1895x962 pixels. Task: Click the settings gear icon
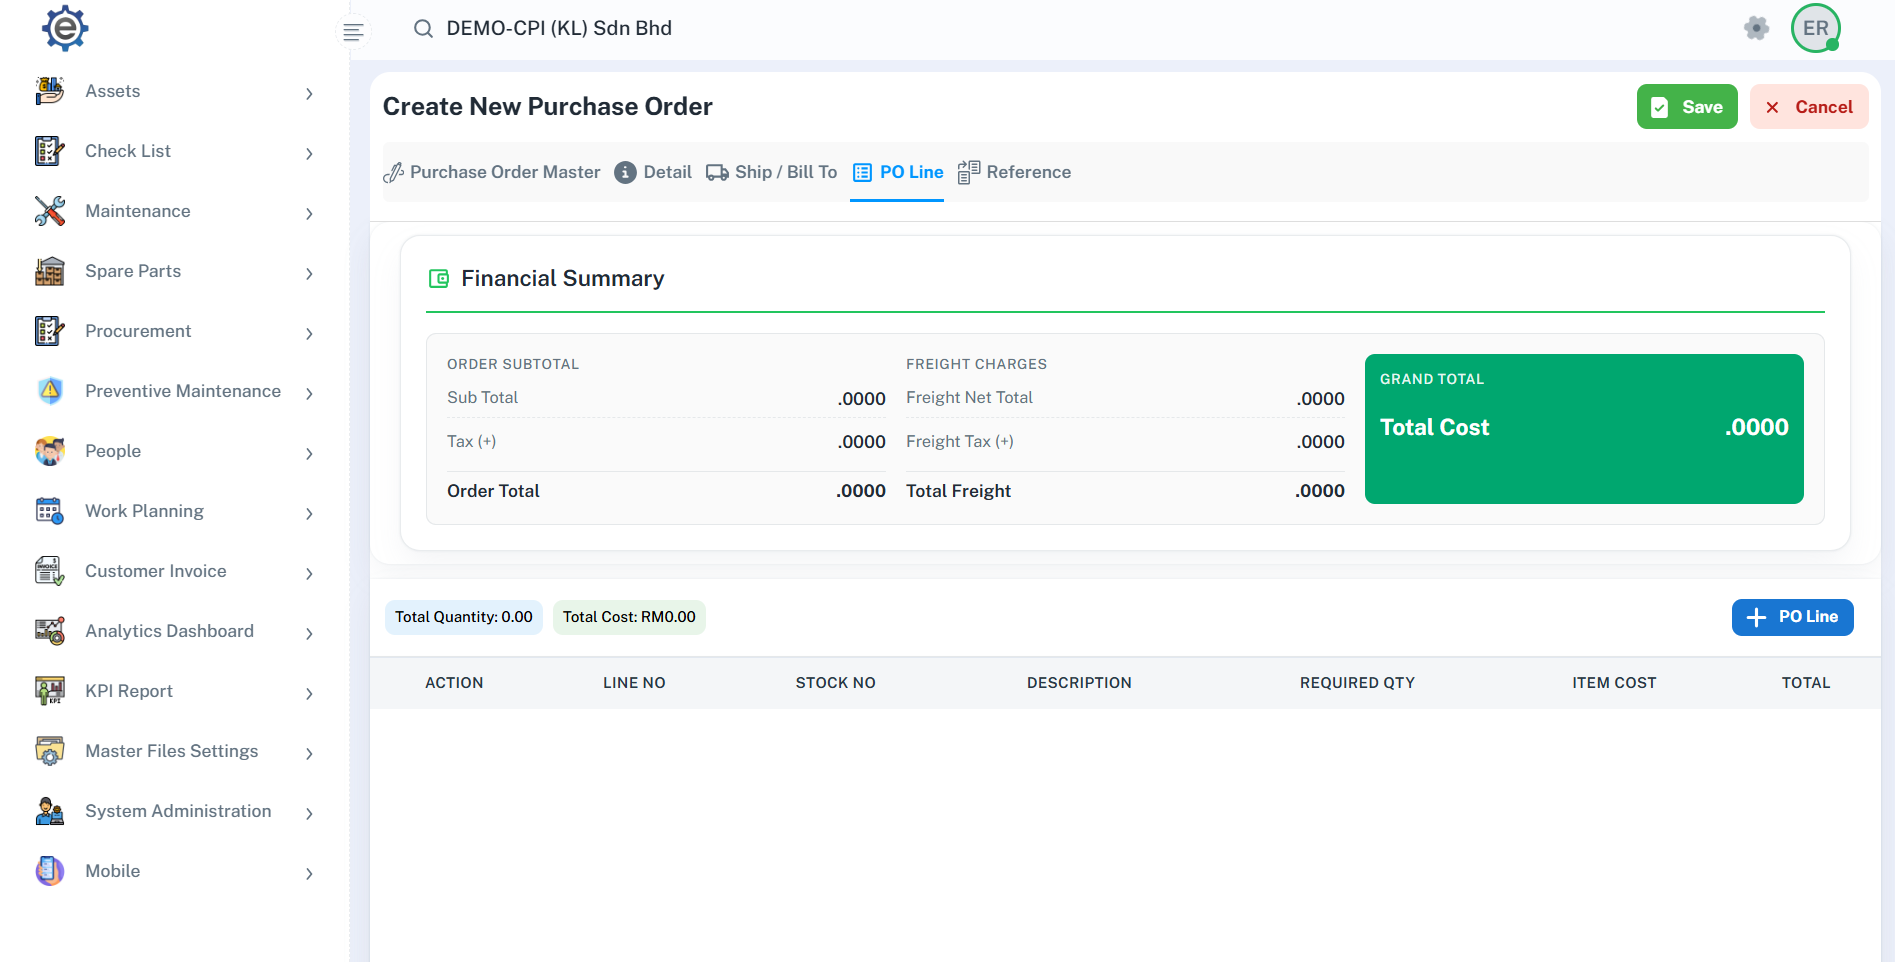(x=1756, y=28)
